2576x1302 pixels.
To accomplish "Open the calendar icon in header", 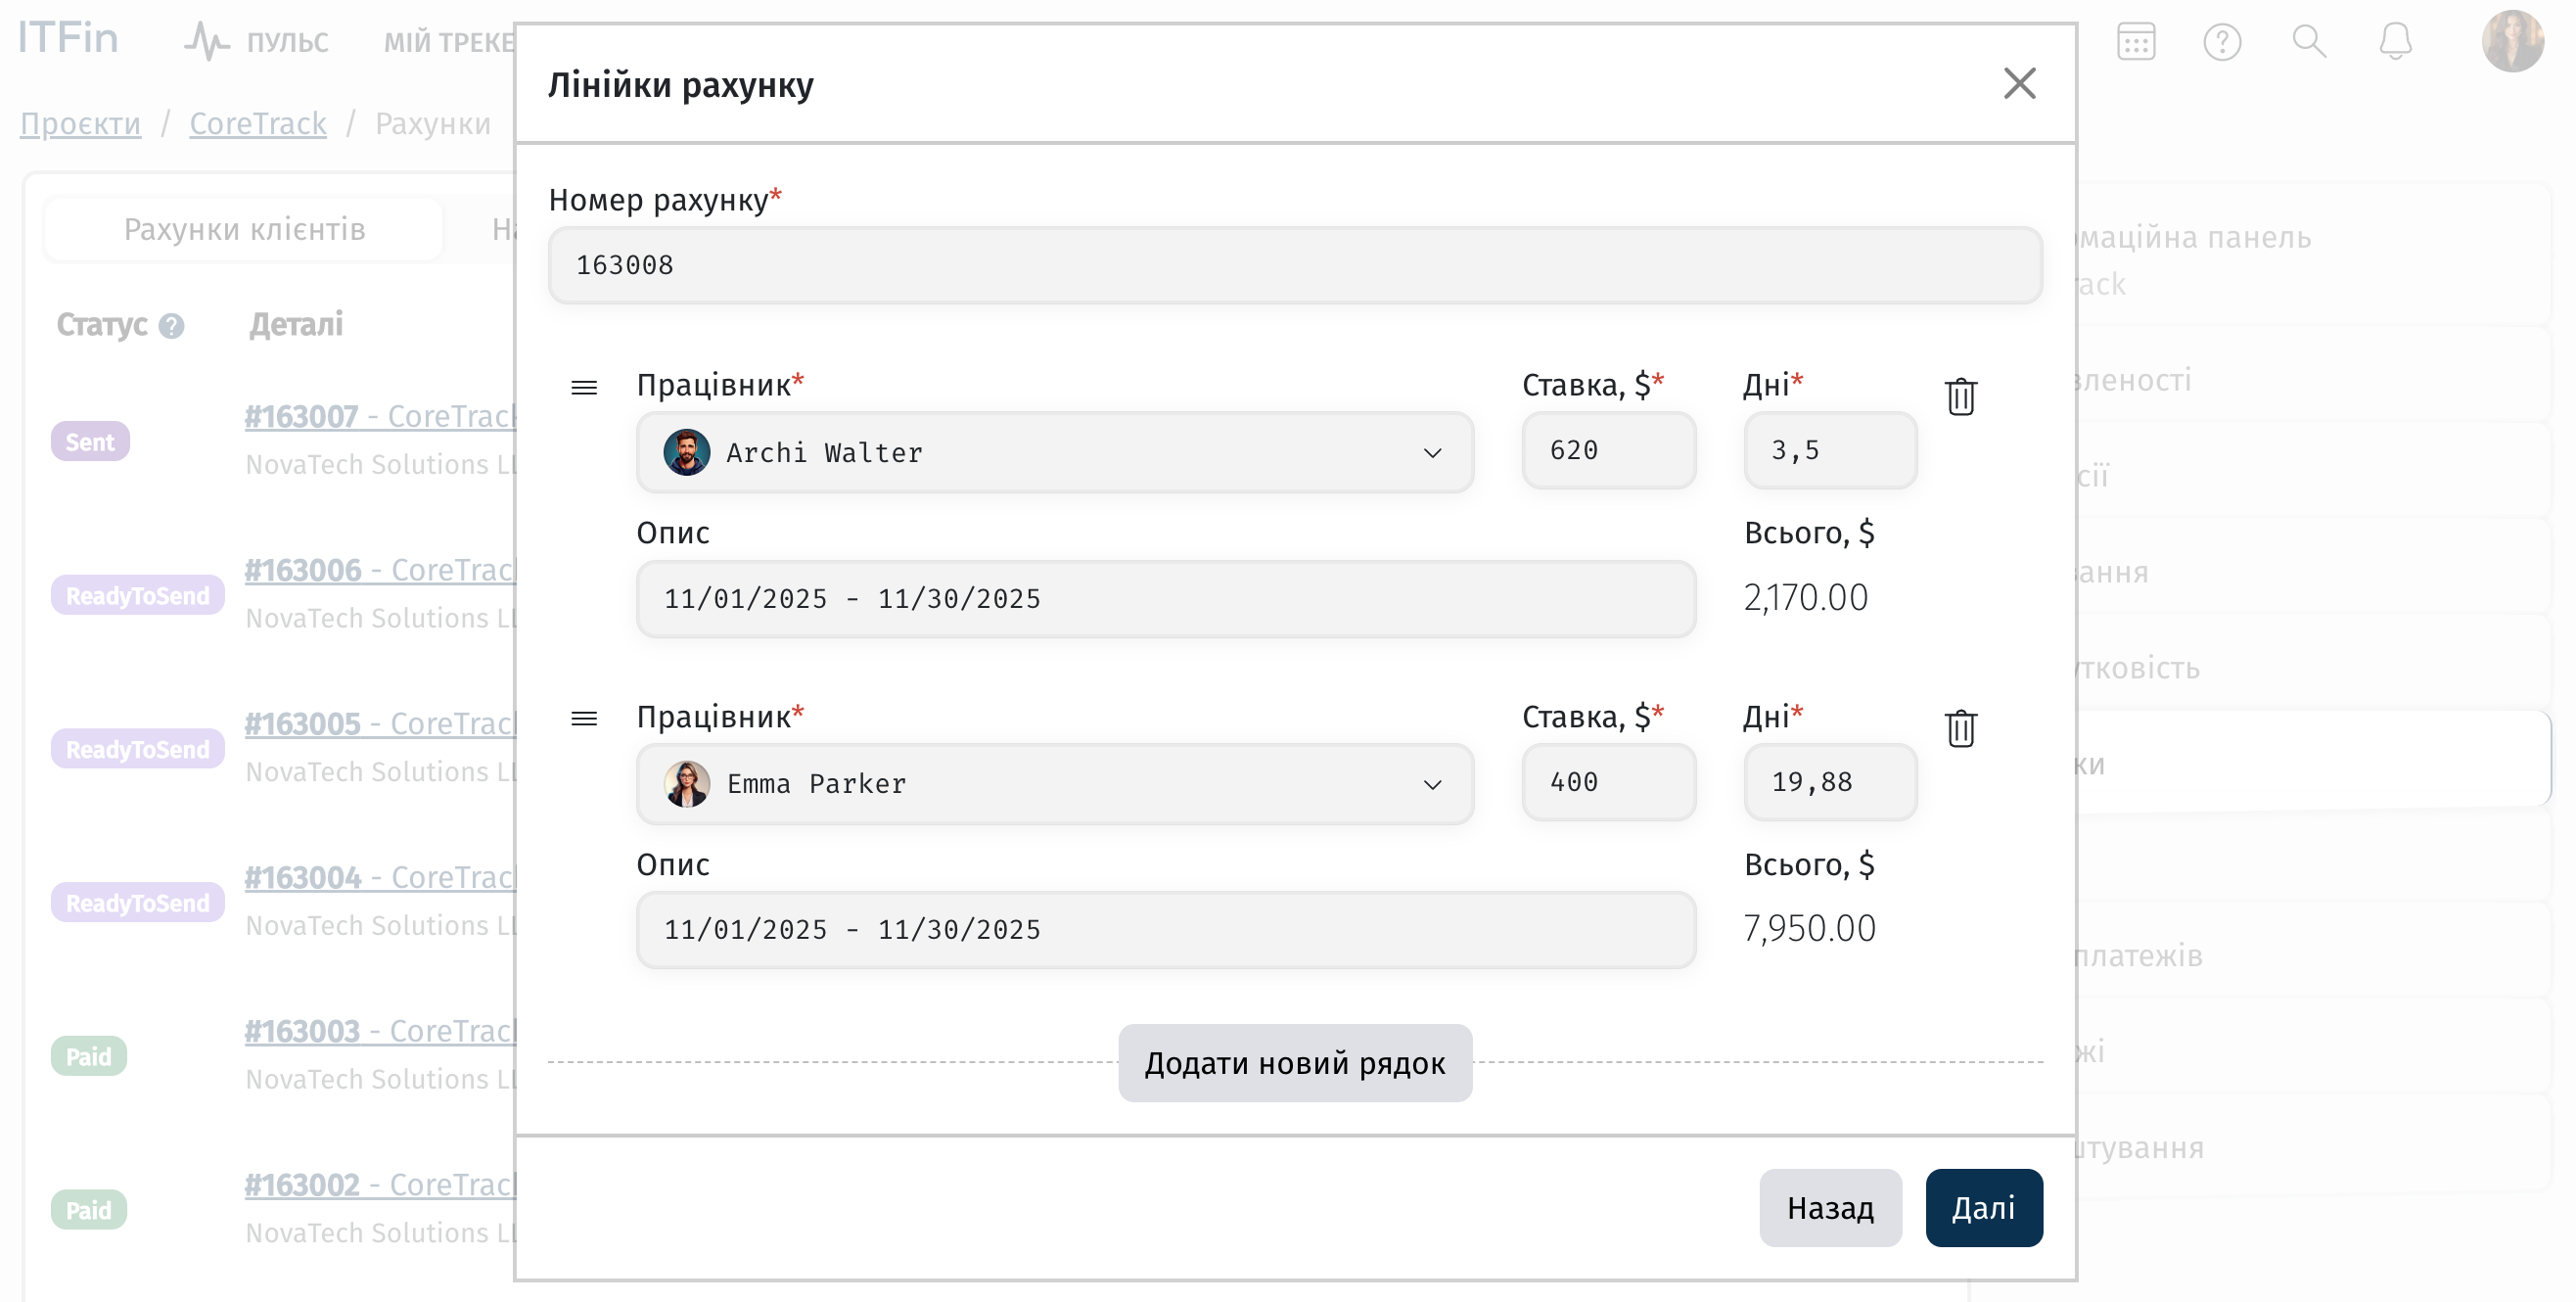I will tap(2135, 42).
